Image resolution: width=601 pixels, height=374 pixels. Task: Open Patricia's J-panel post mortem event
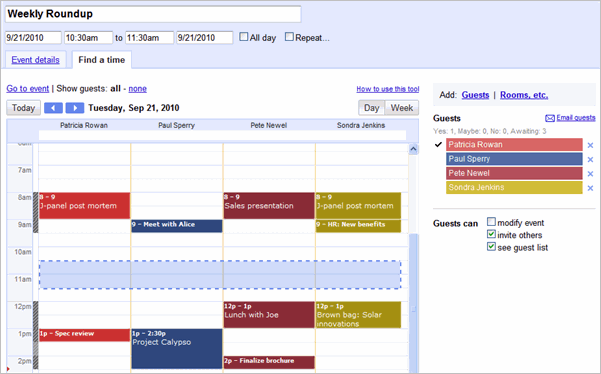tap(84, 206)
